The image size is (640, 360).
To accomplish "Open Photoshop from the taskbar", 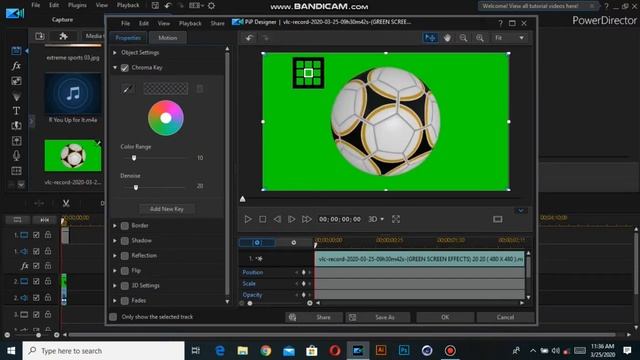I will [404, 350].
